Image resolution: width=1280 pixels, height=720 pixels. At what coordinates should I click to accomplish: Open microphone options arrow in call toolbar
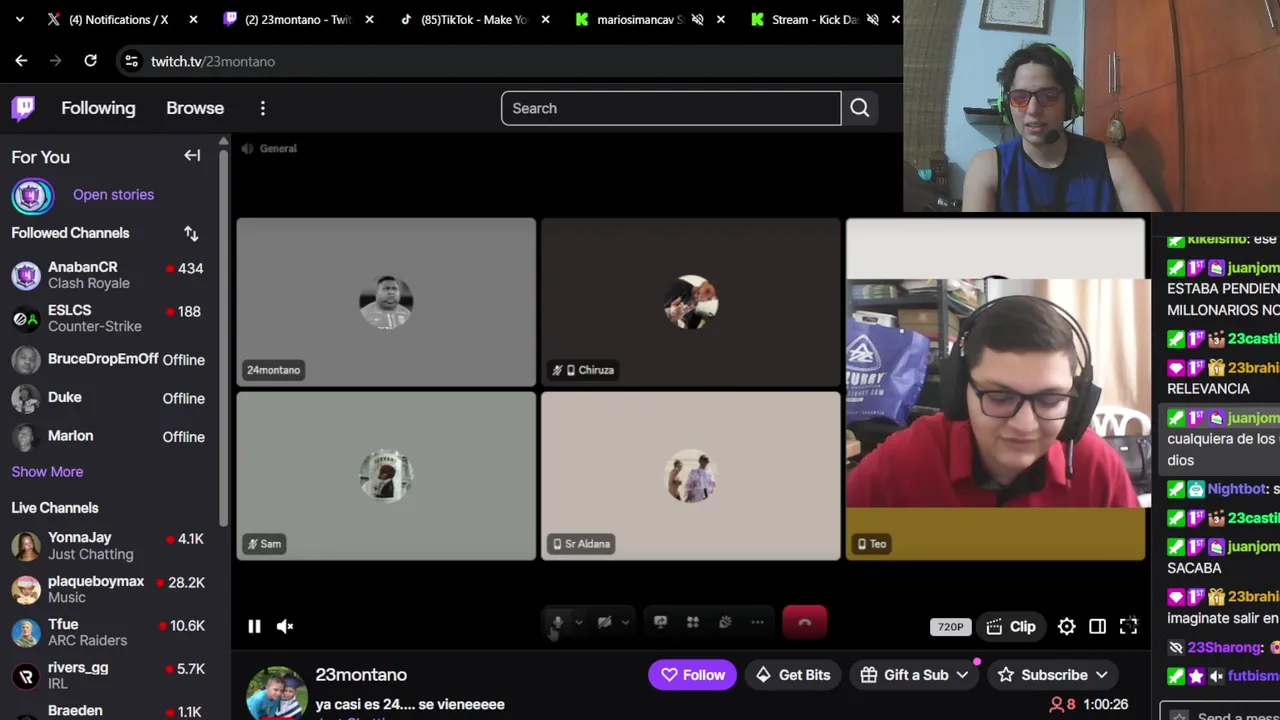click(x=578, y=623)
